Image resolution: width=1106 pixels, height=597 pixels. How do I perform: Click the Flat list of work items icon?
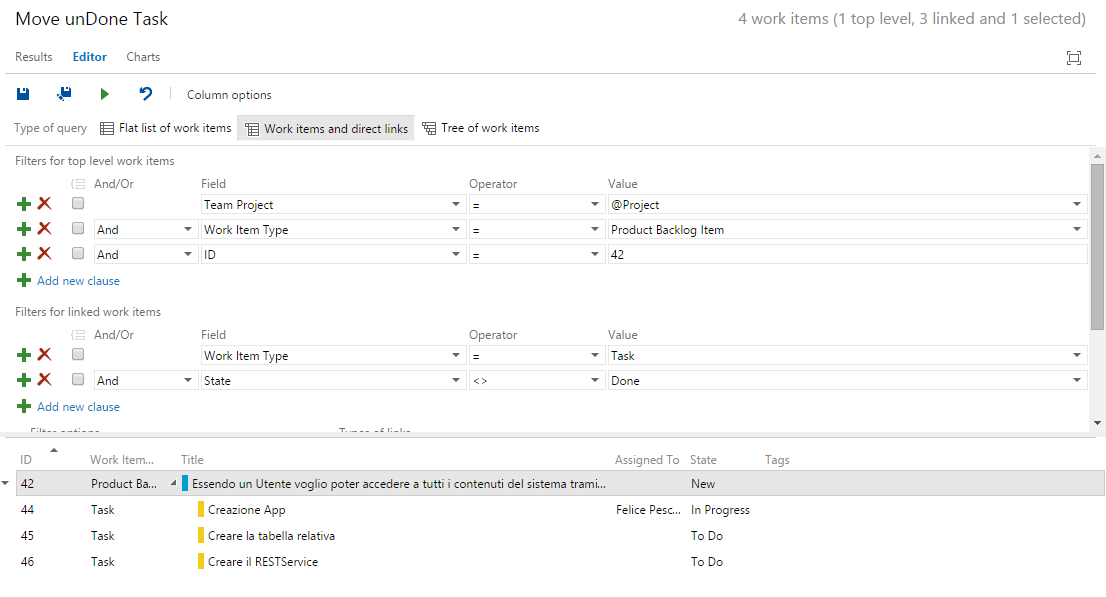pyautogui.click(x=107, y=128)
